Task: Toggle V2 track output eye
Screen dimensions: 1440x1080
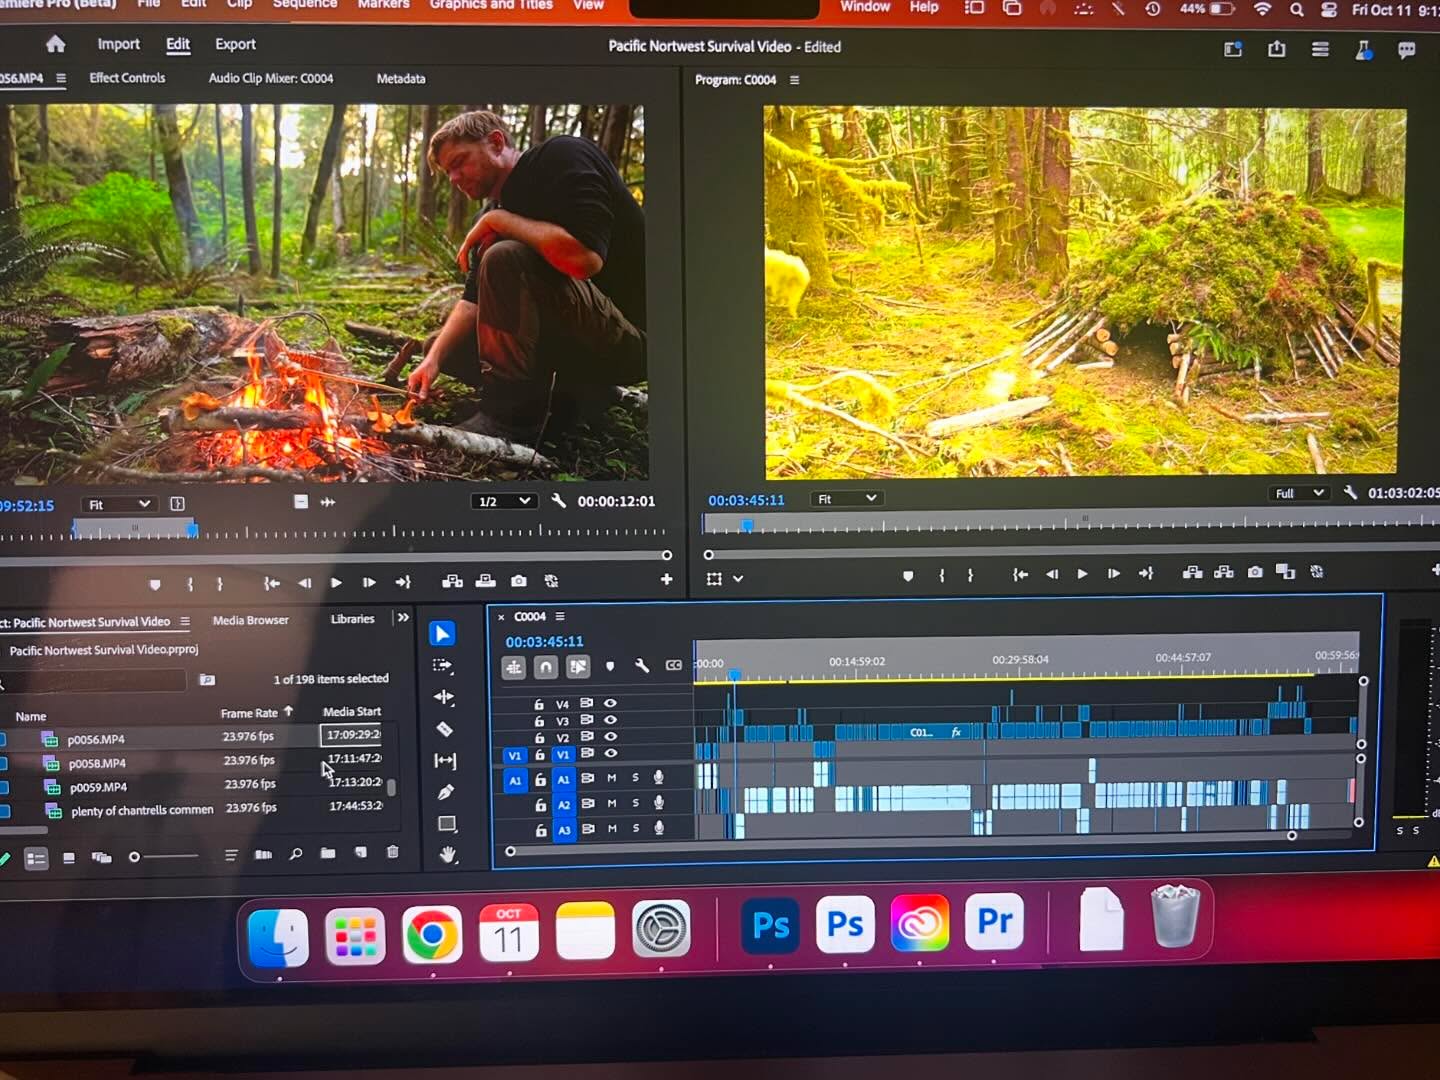Action: [x=610, y=737]
